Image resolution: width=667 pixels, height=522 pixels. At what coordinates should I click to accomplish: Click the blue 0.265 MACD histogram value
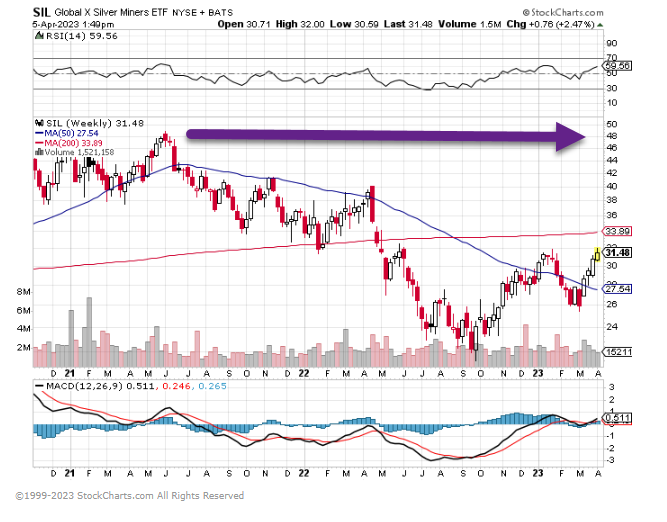pyautogui.click(x=212, y=386)
